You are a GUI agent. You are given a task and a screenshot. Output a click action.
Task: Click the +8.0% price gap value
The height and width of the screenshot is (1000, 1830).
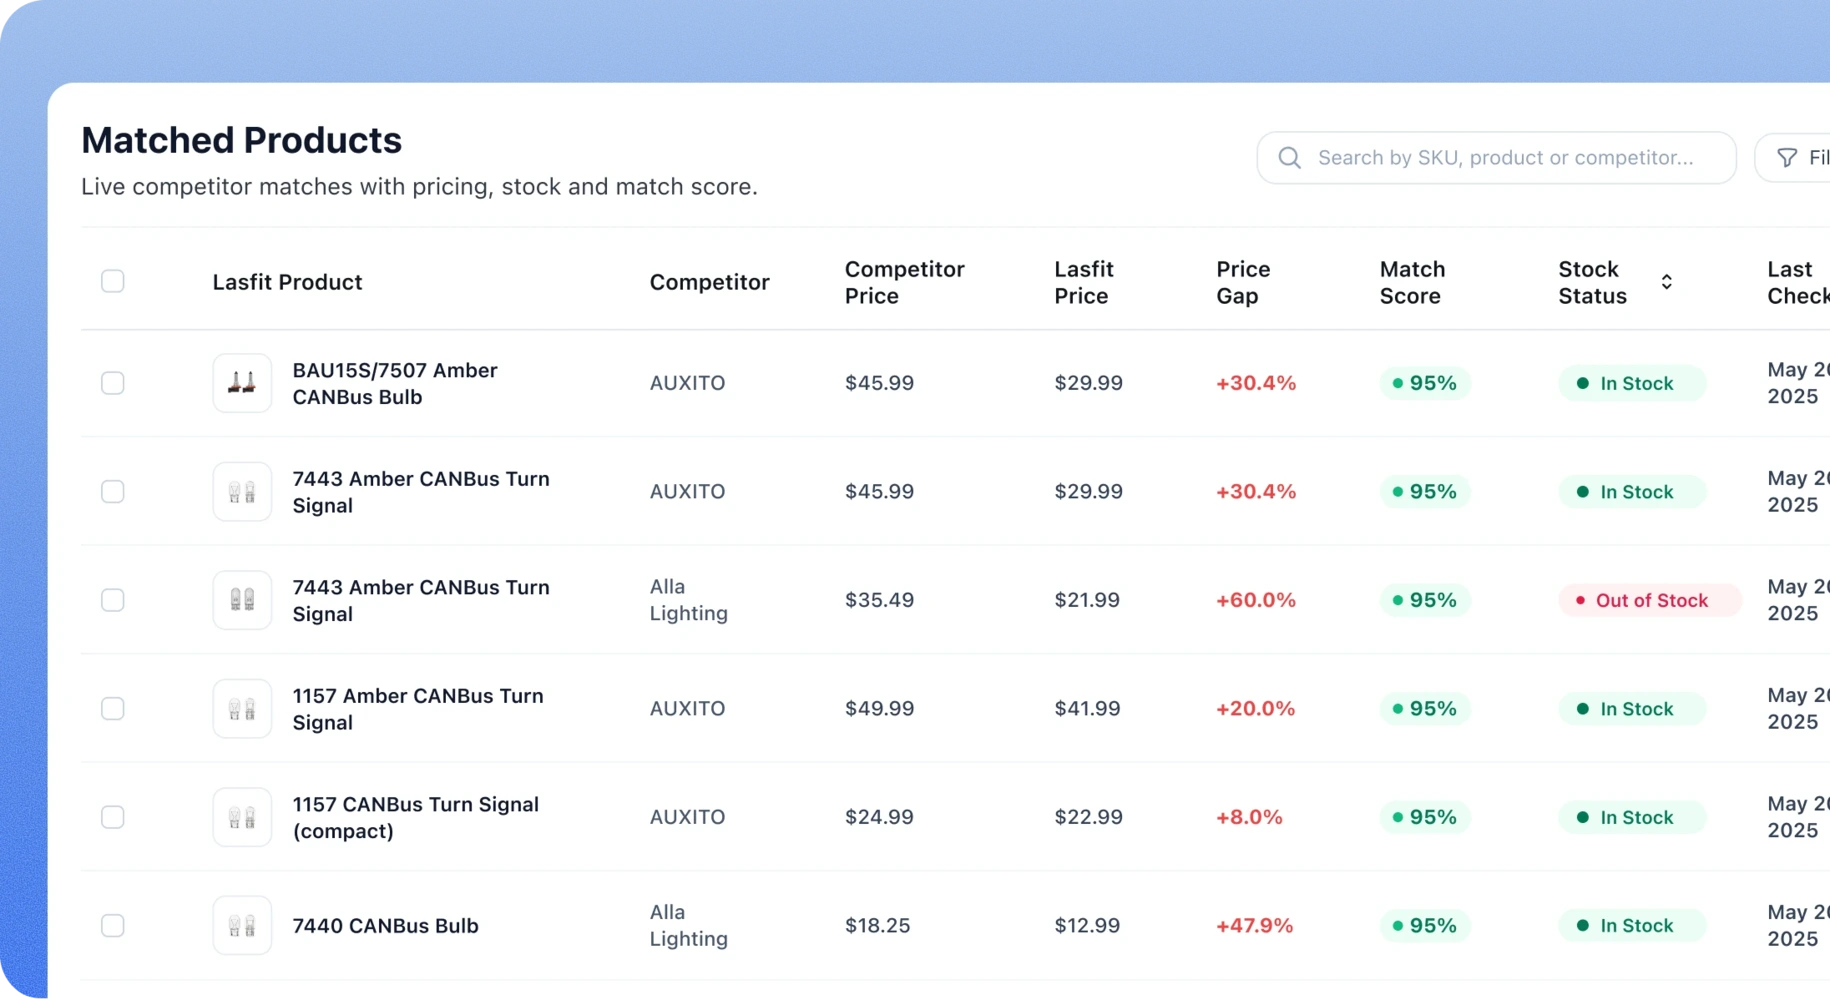1248,817
